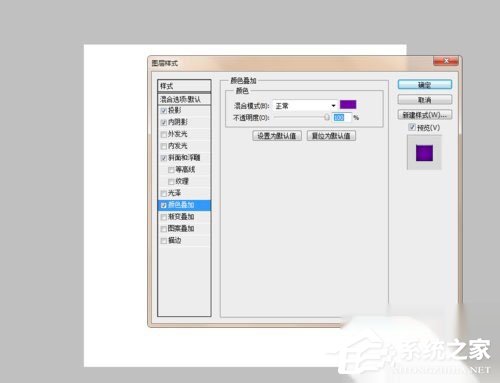Enable the 光泽 satin checkbox
This screenshot has height=383, width=500.
point(163,193)
